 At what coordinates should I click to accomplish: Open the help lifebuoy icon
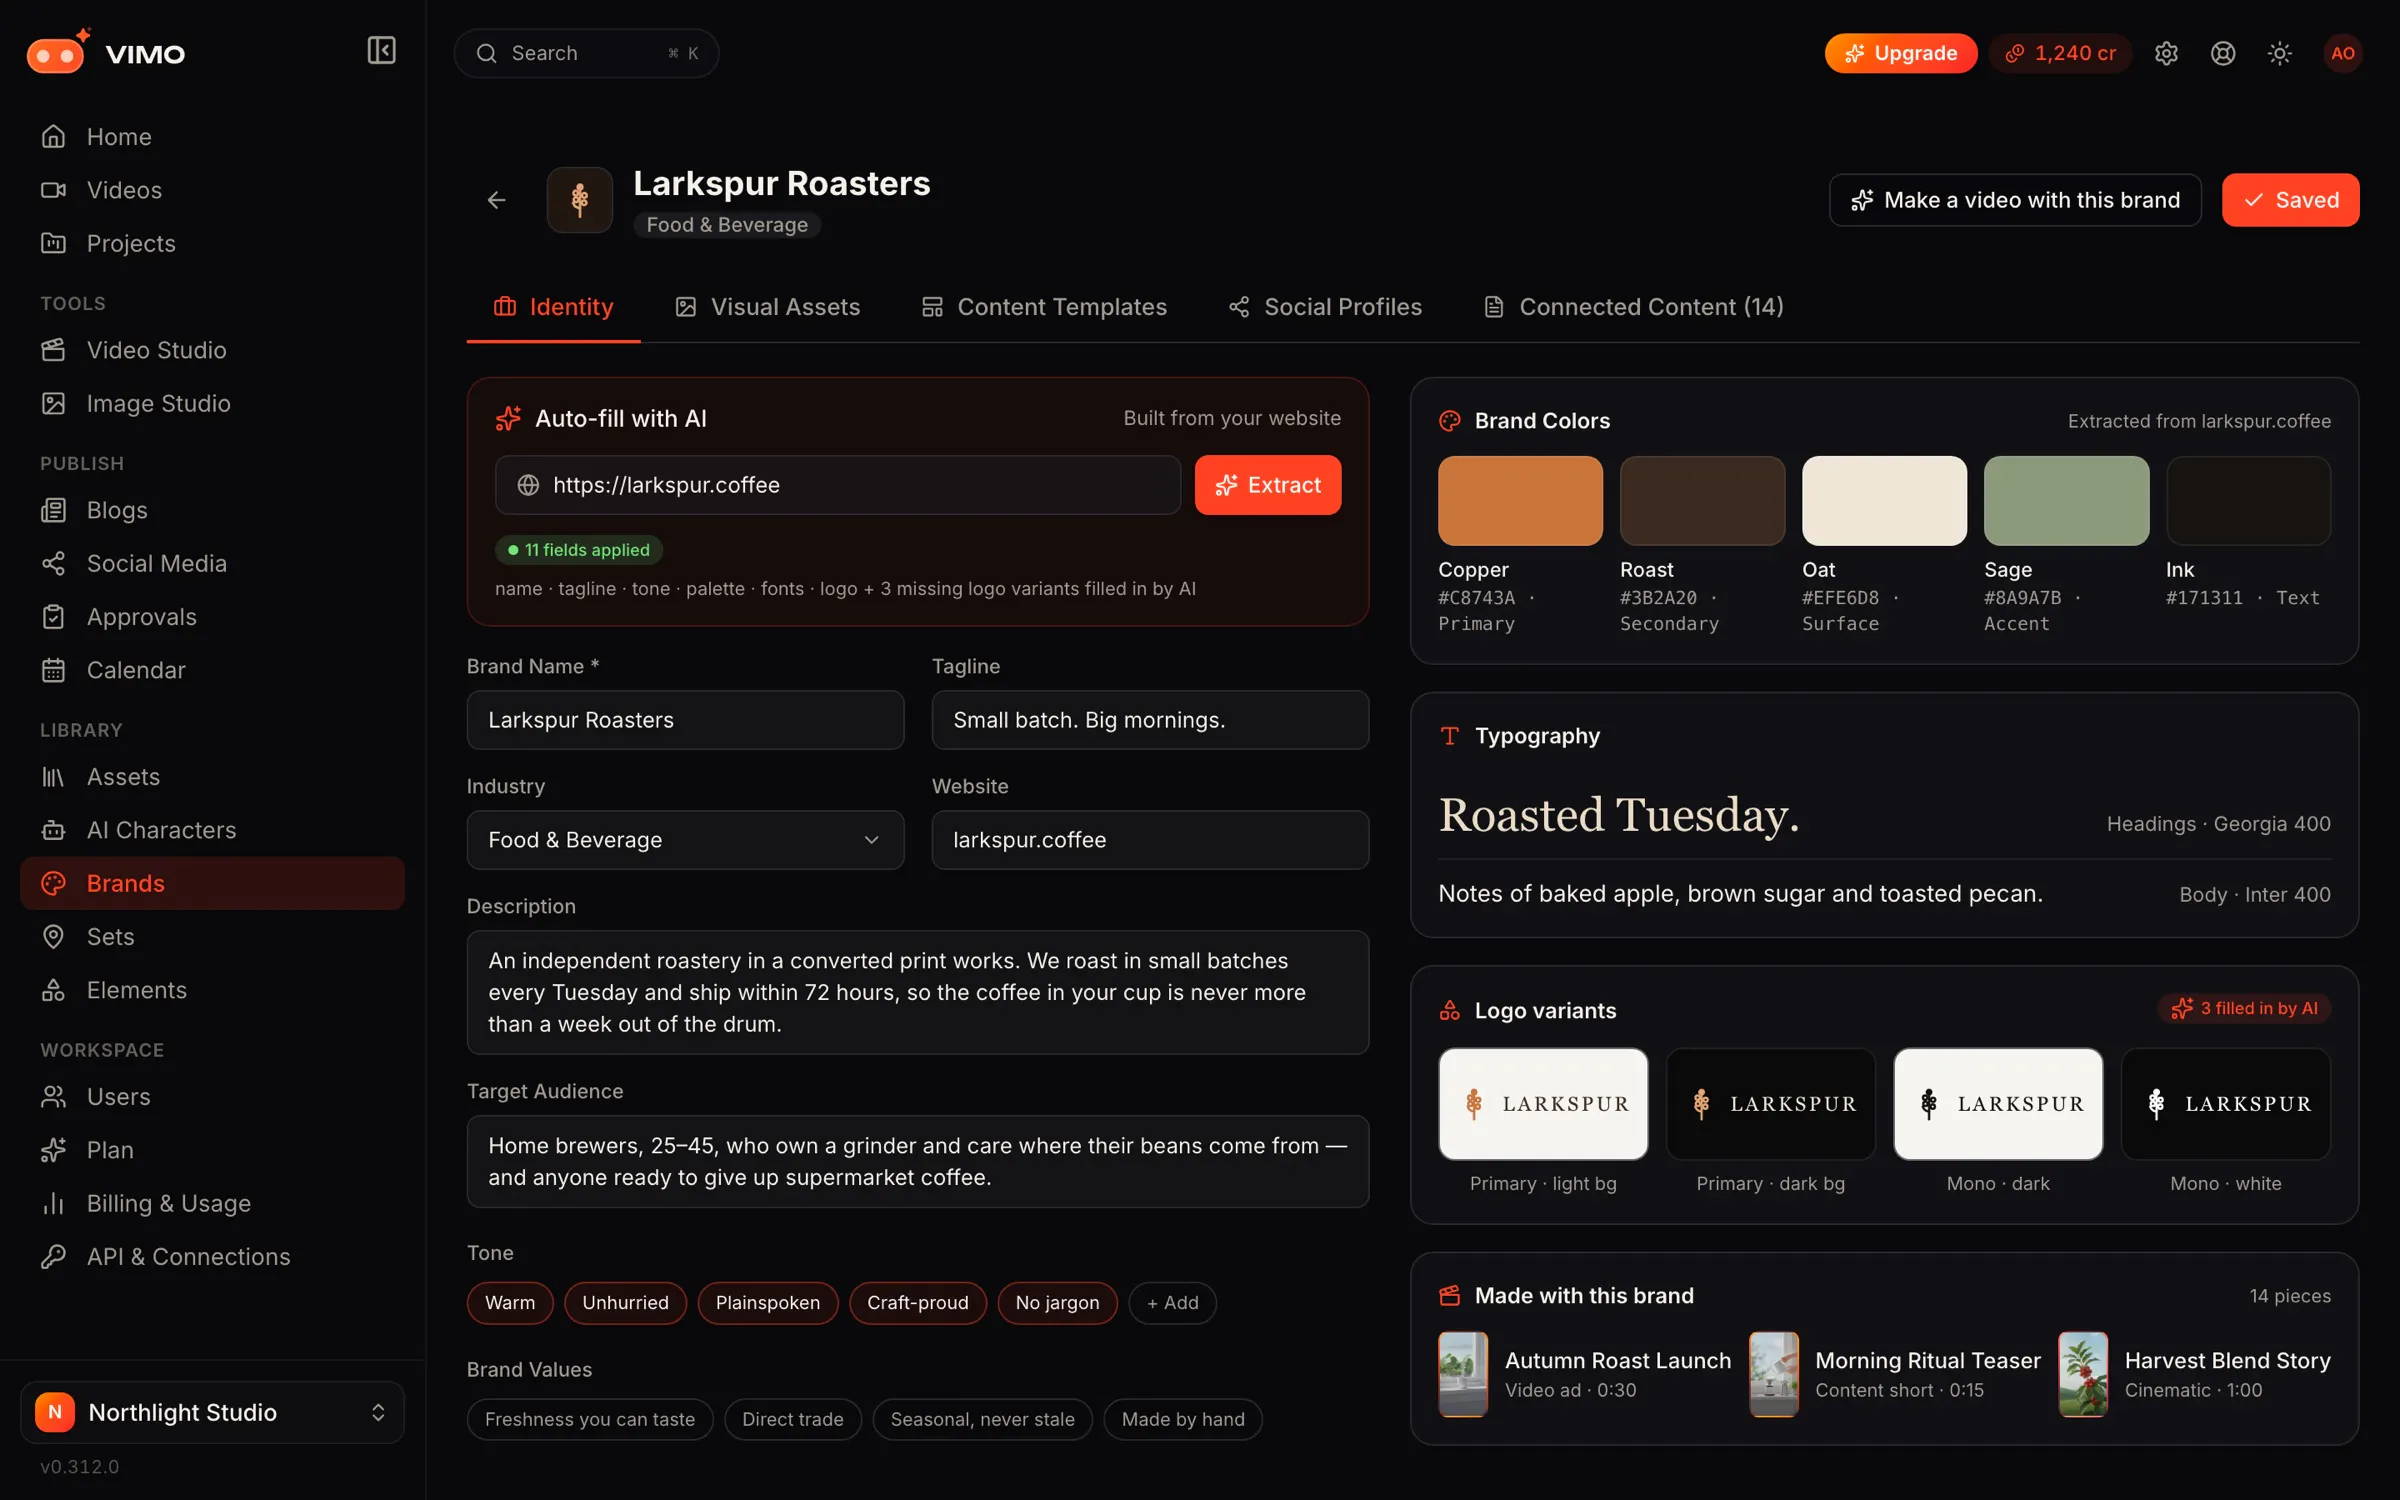coord(2223,53)
